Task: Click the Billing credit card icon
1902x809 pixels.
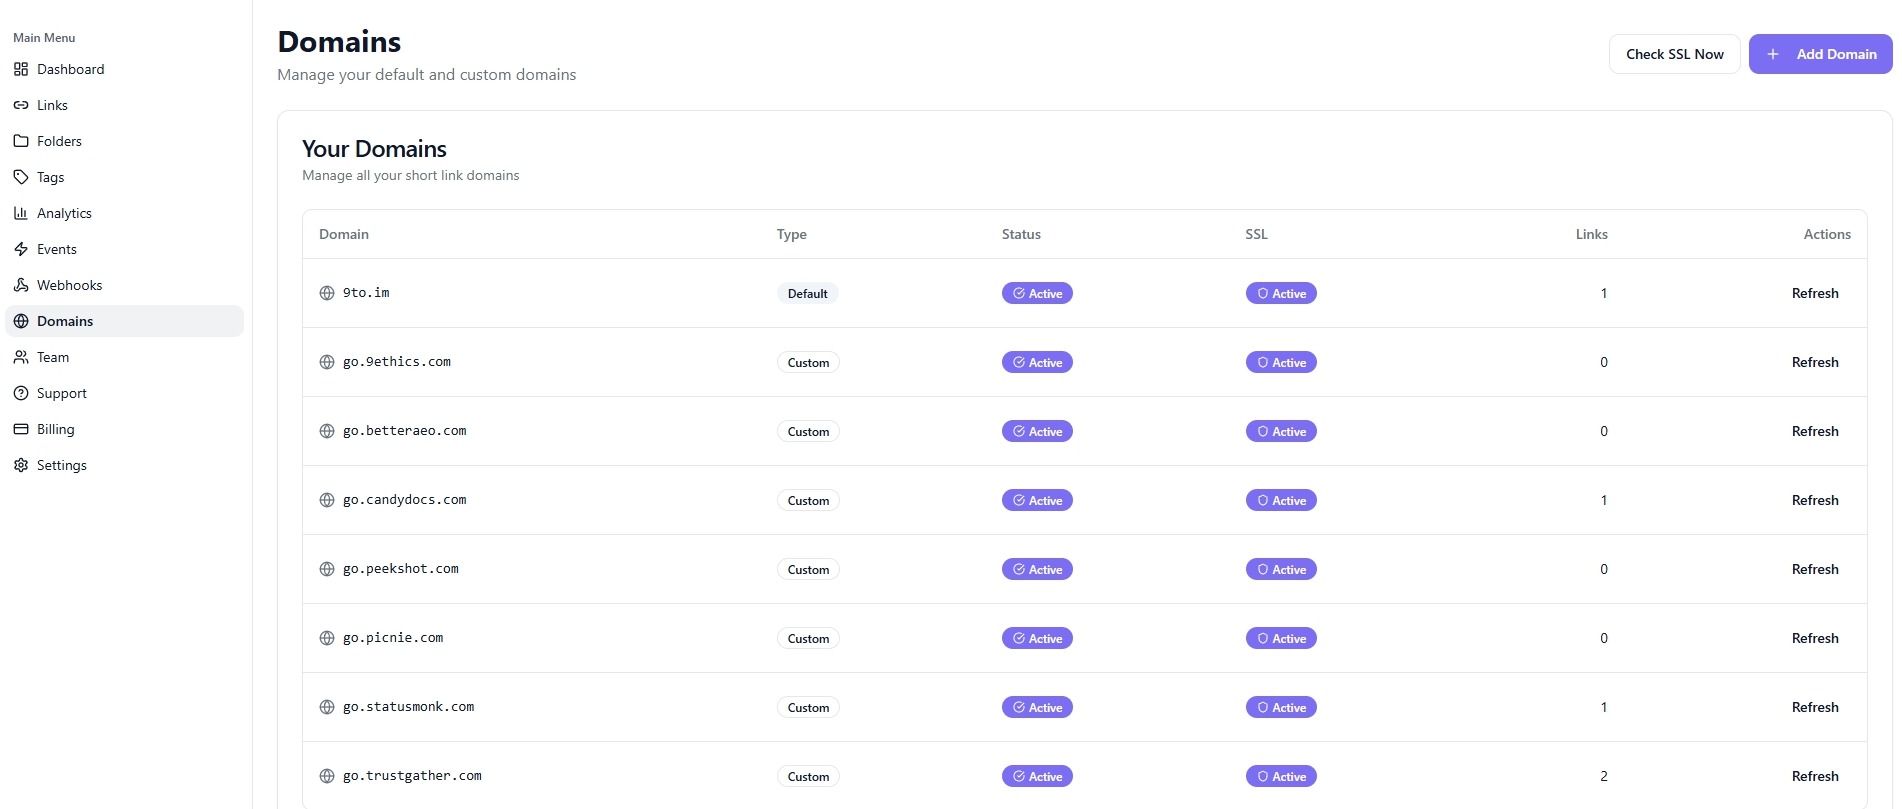Action: click(21, 429)
